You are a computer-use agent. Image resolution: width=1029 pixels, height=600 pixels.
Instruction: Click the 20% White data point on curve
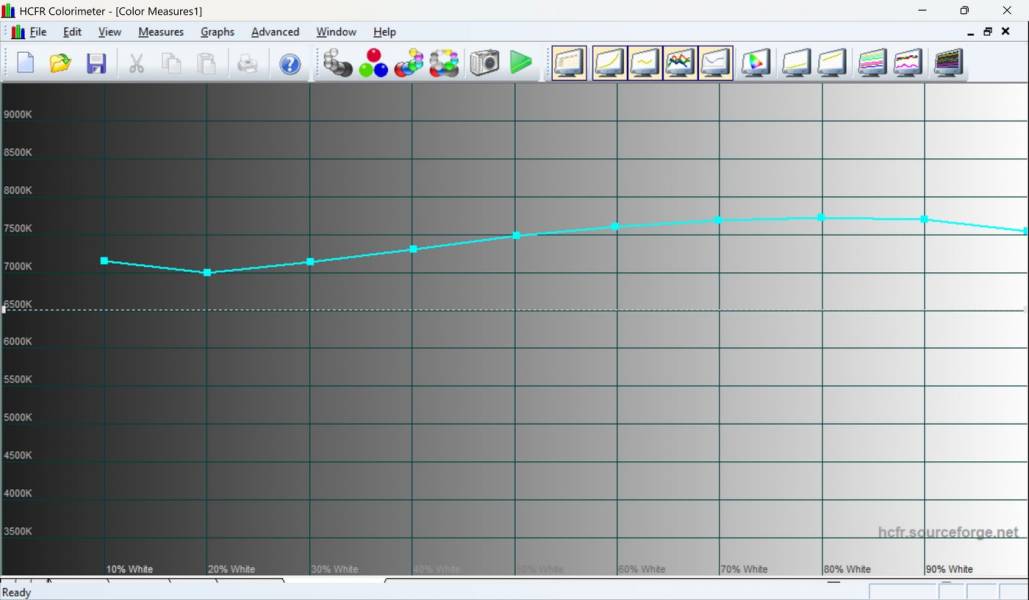(x=207, y=272)
